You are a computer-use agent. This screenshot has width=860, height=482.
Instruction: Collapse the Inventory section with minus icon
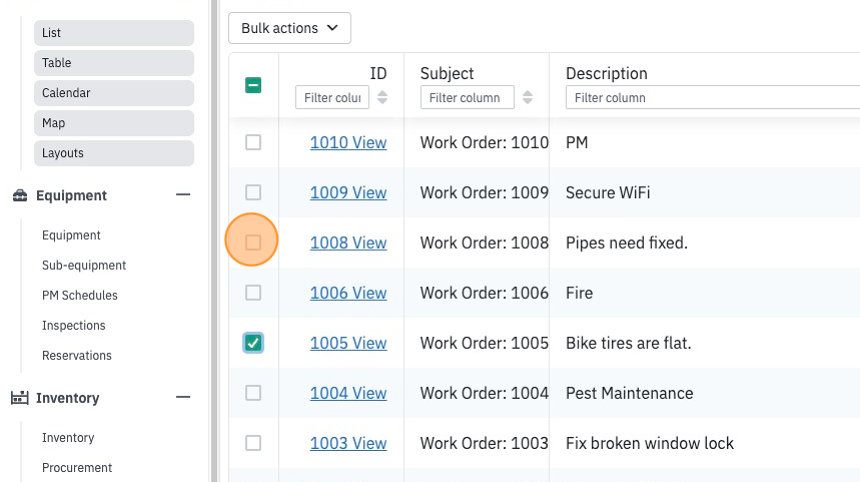[x=183, y=397]
